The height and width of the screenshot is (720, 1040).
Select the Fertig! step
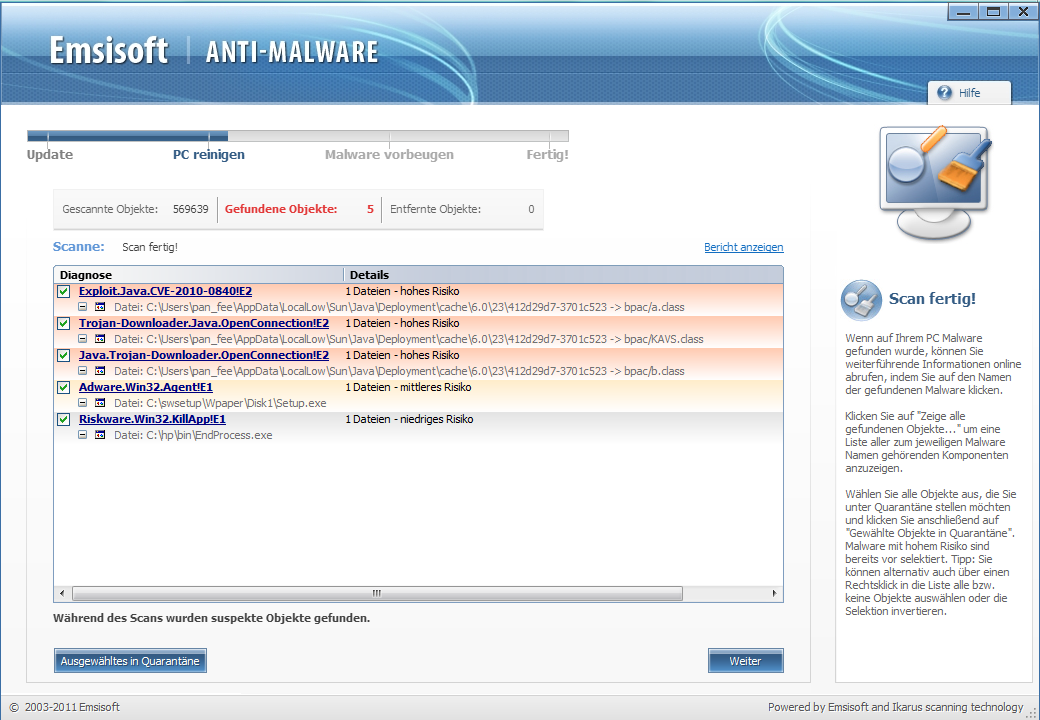tap(547, 154)
